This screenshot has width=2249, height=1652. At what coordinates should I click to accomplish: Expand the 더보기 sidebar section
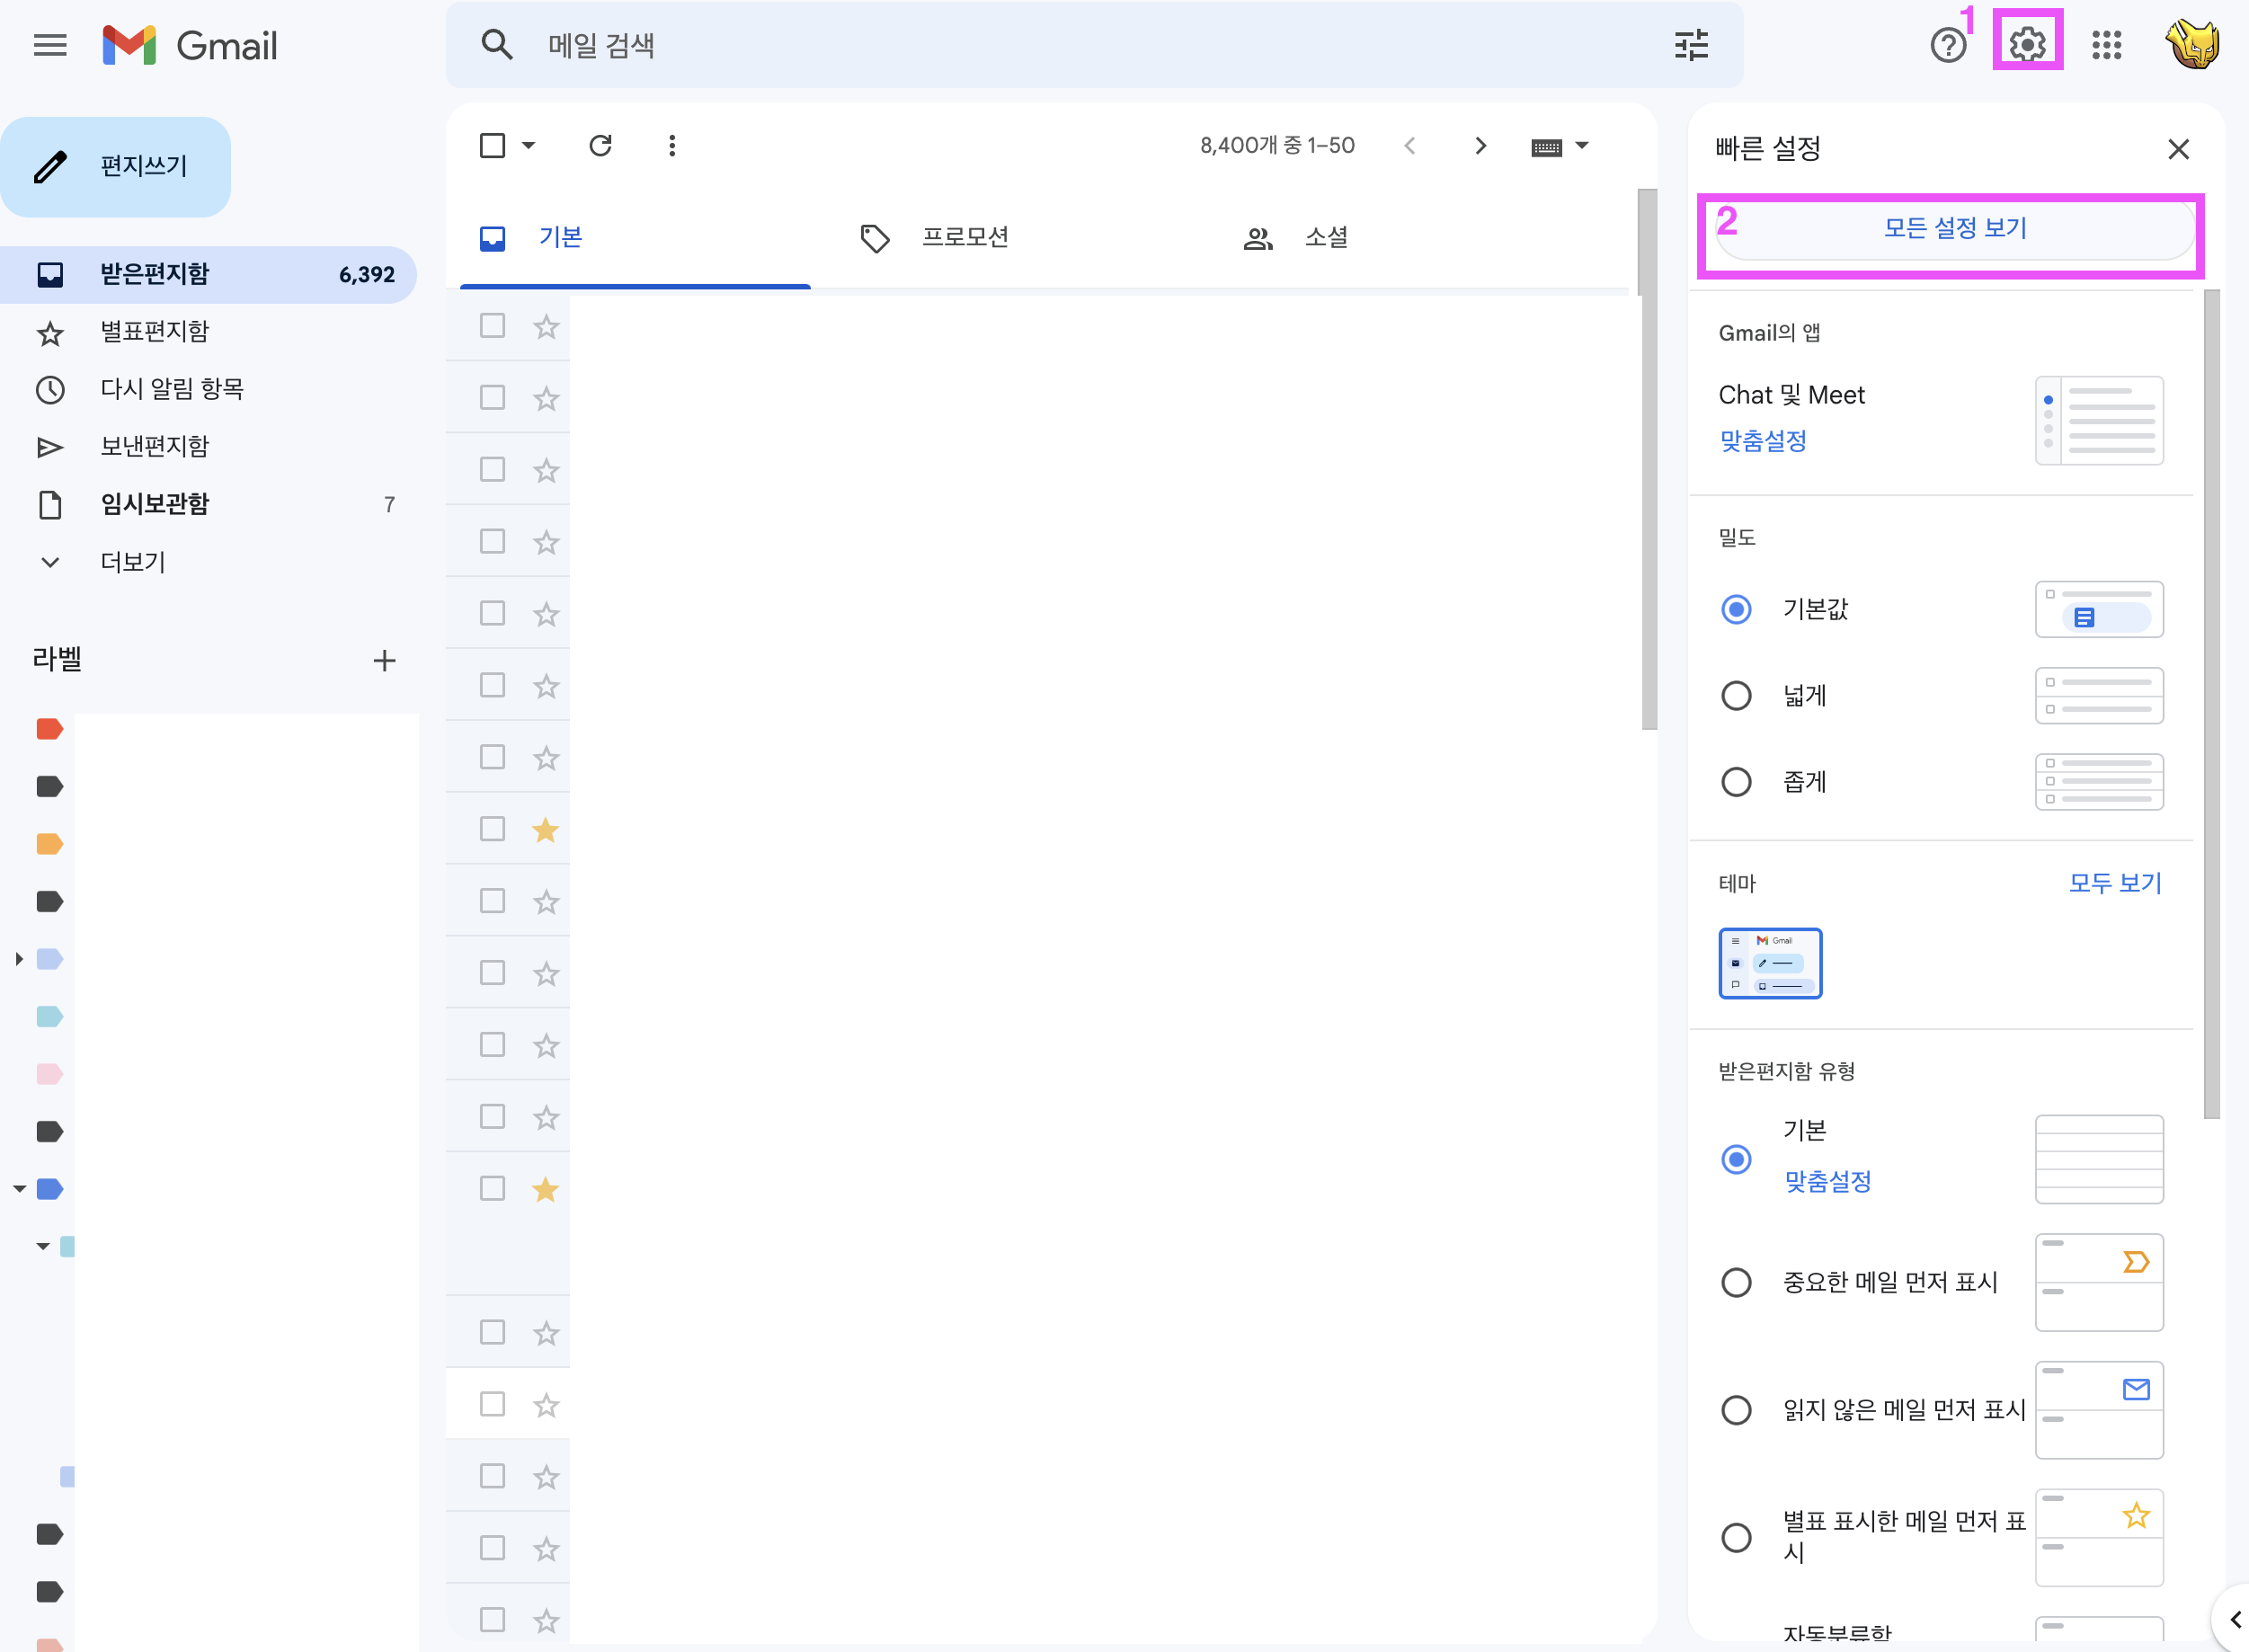pyautogui.click(x=132, y=562)
